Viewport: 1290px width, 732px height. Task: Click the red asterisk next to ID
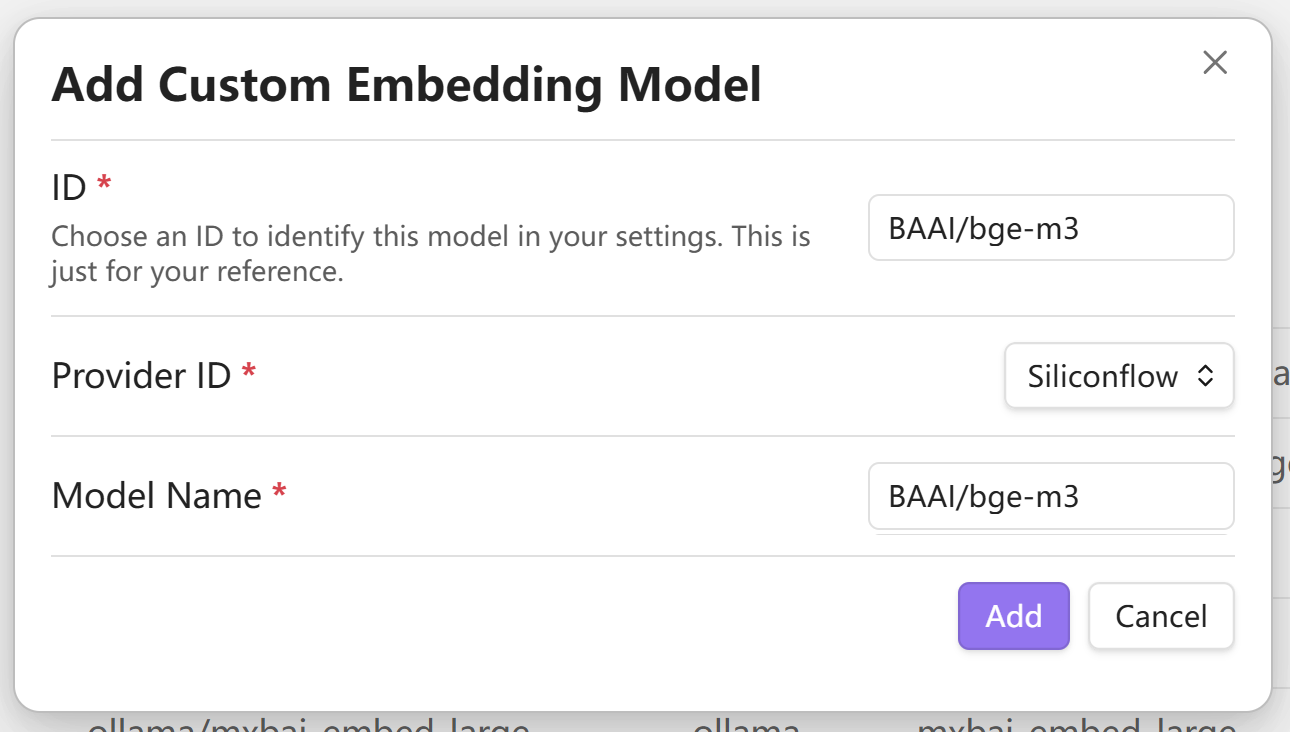pyautogui.click(x=103, y=184)
